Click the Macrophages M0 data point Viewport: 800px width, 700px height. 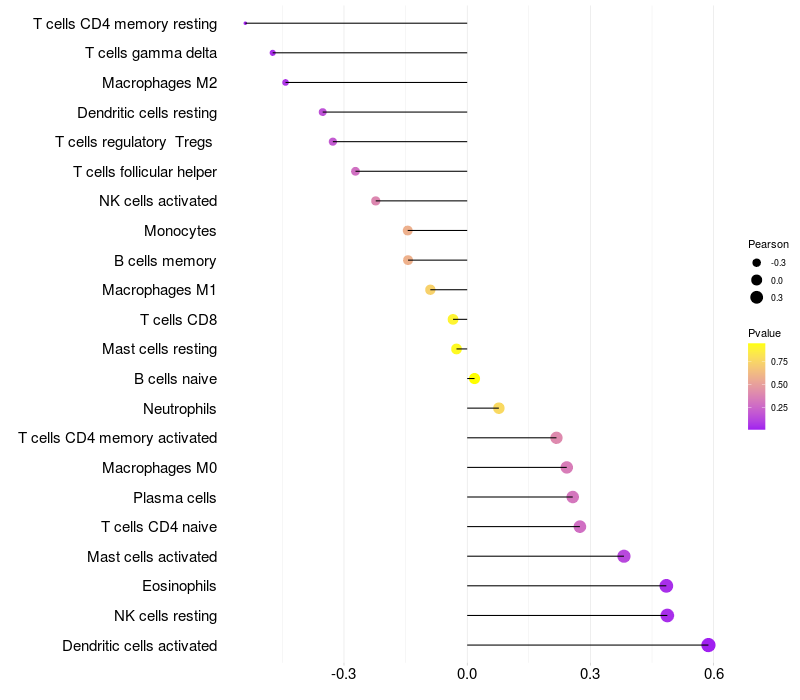click(567, 467)
